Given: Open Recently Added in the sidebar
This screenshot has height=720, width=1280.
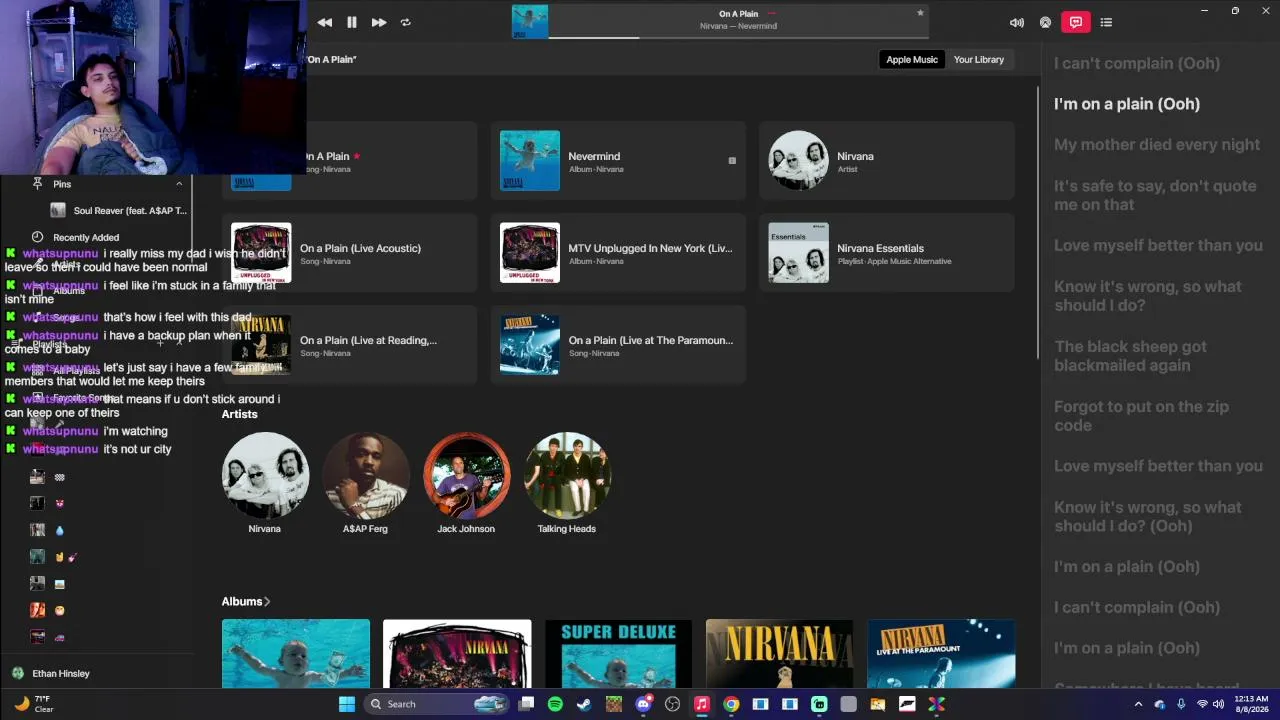Looking at the screenshot, I should click(x=86, y=238).
